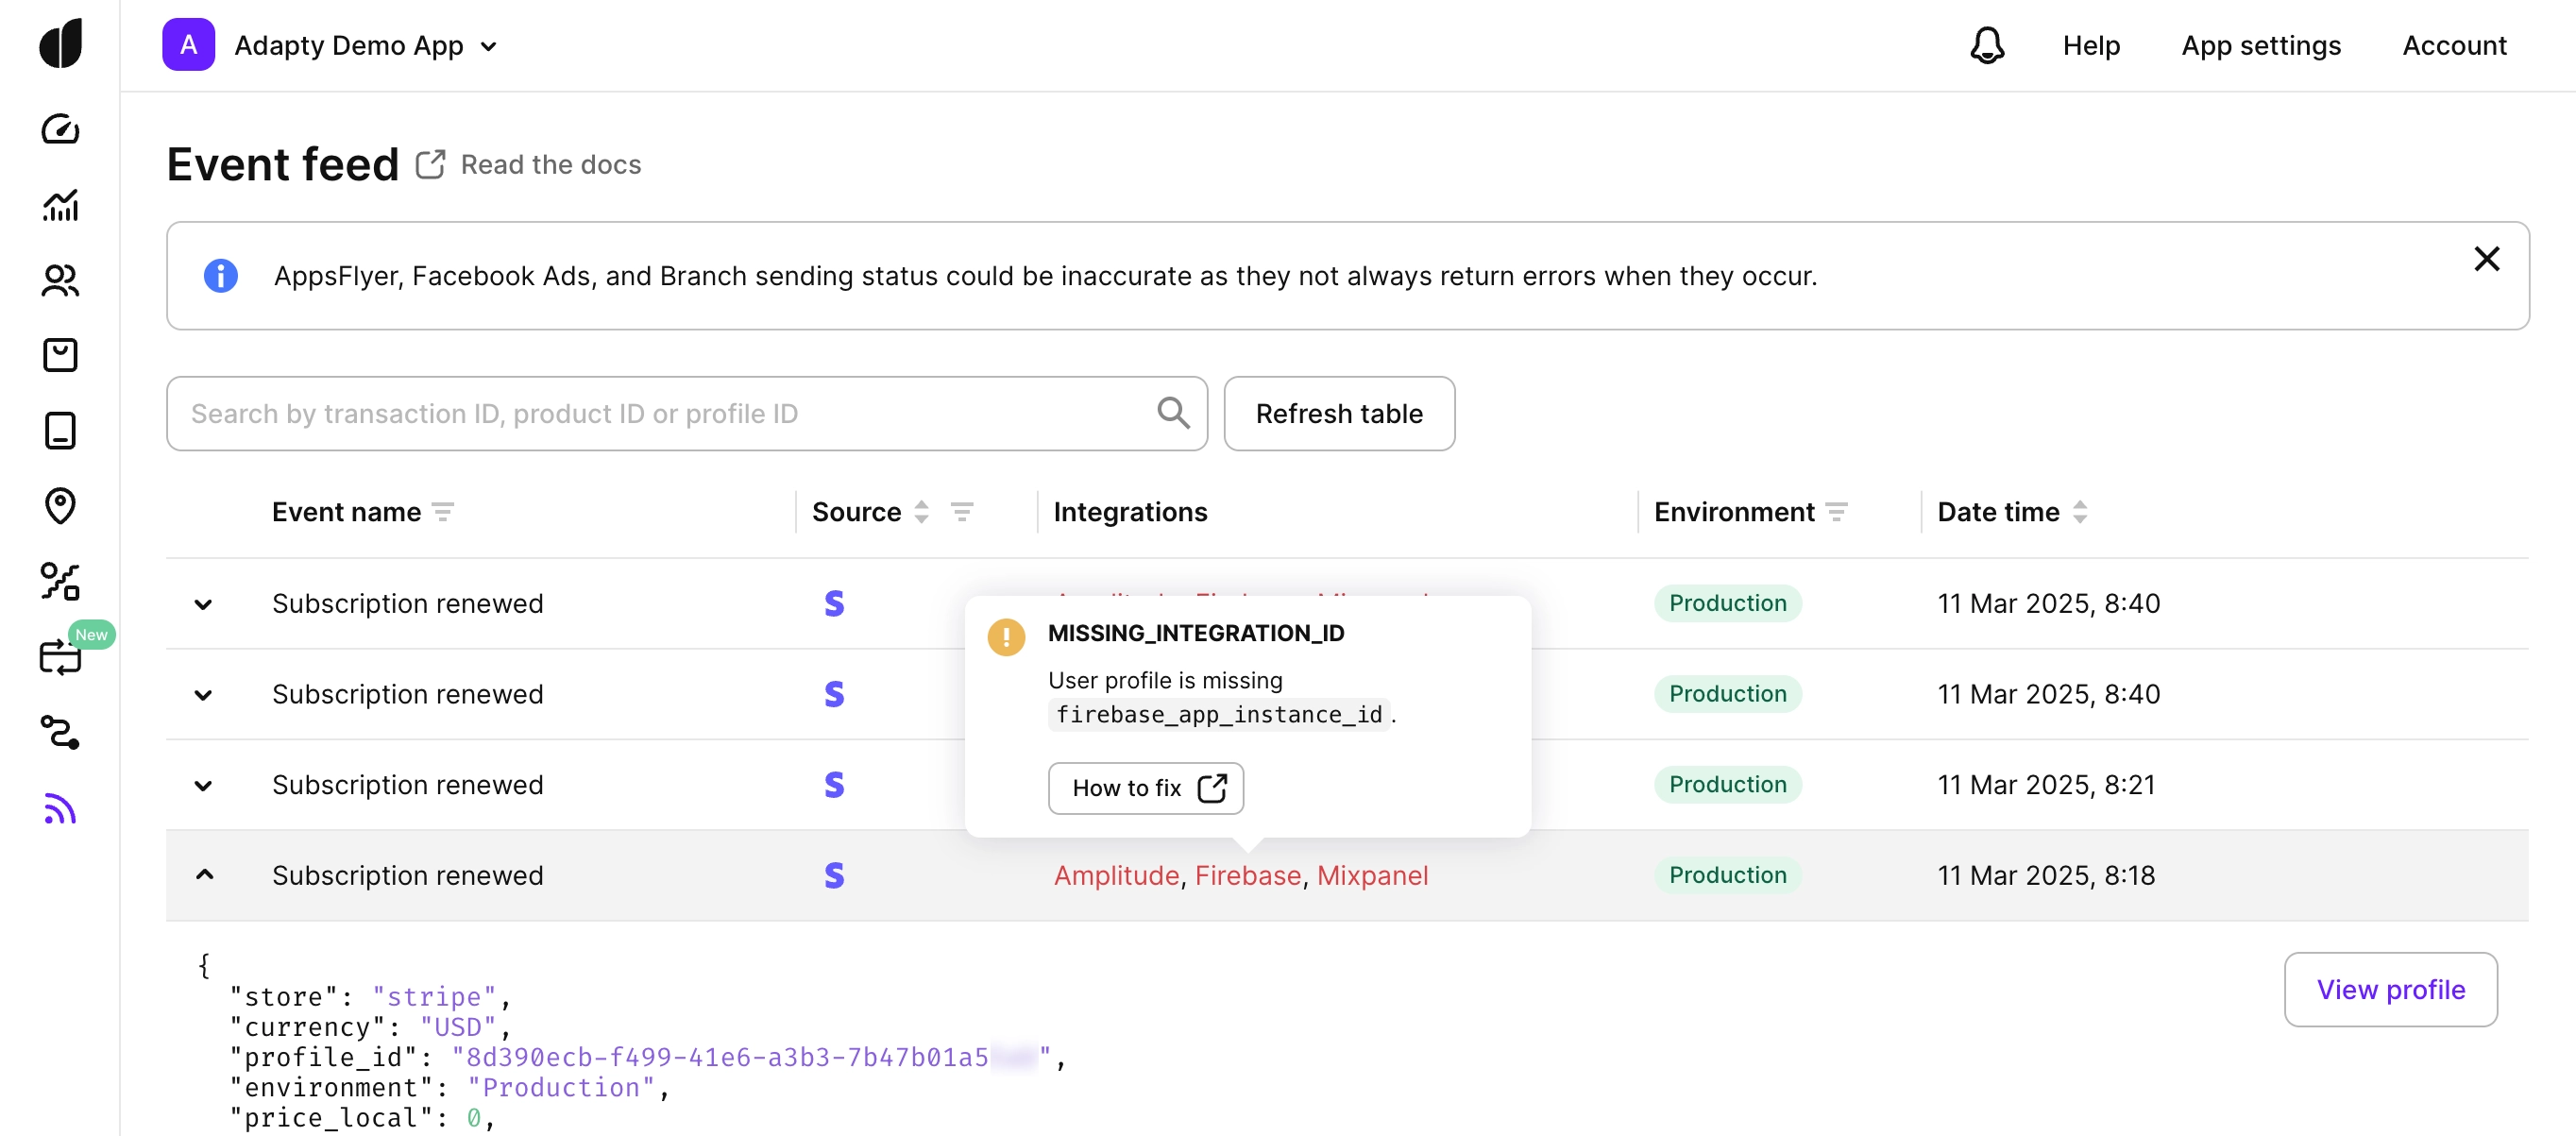Open the analytics charts sidebar icon

[60, 205]
